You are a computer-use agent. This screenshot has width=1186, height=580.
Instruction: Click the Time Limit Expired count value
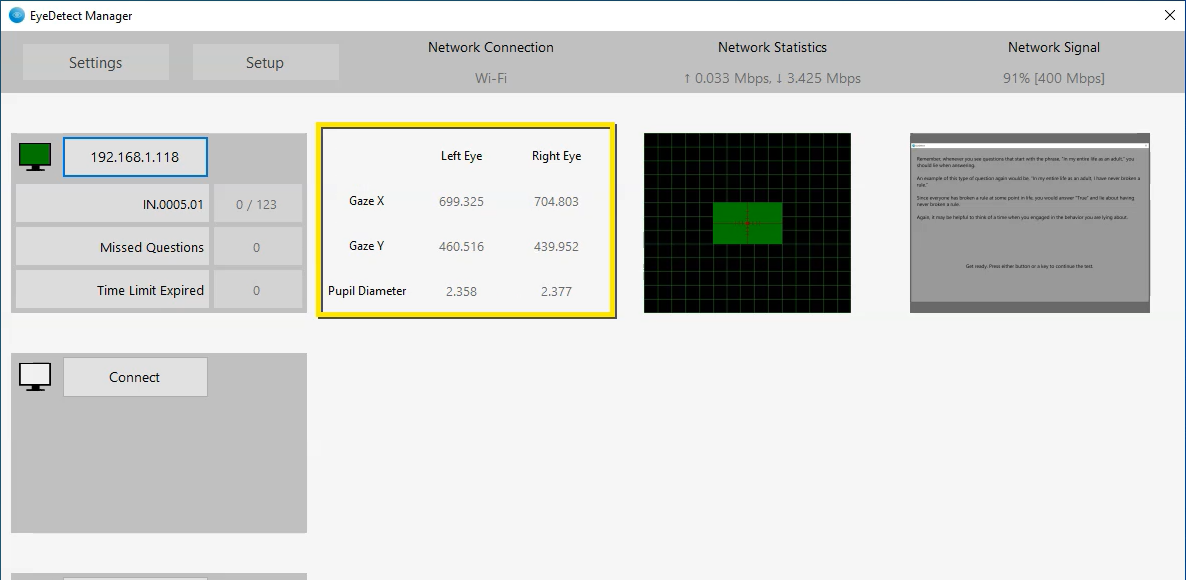pyautogui.click(x=256, y=290)
